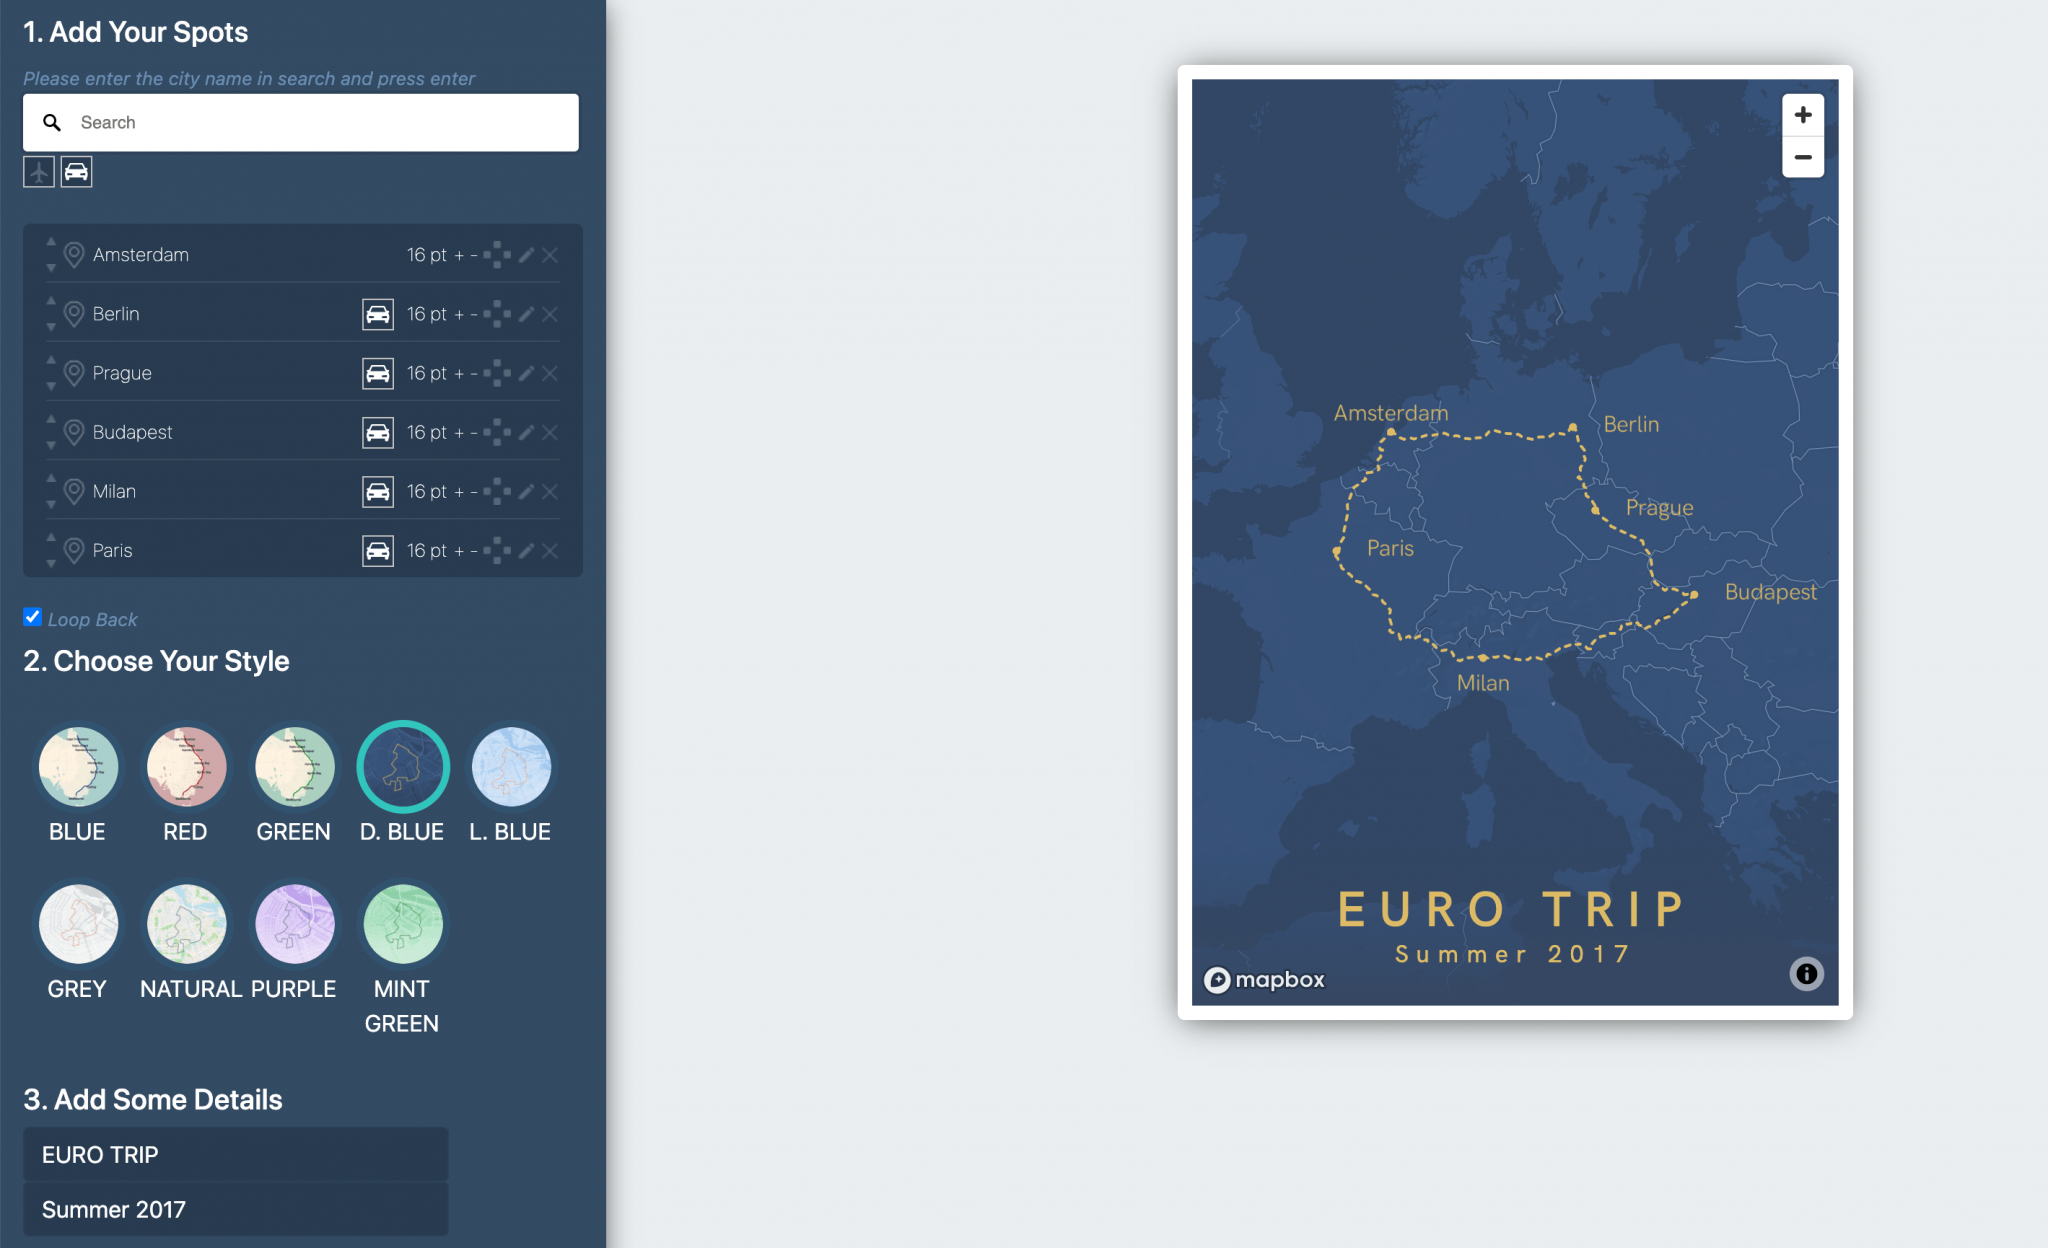The height and width of the screenshot is (1248, 2048).
Task: Choose the MINT GREEN map style
Action: click(x=403, y=924)
